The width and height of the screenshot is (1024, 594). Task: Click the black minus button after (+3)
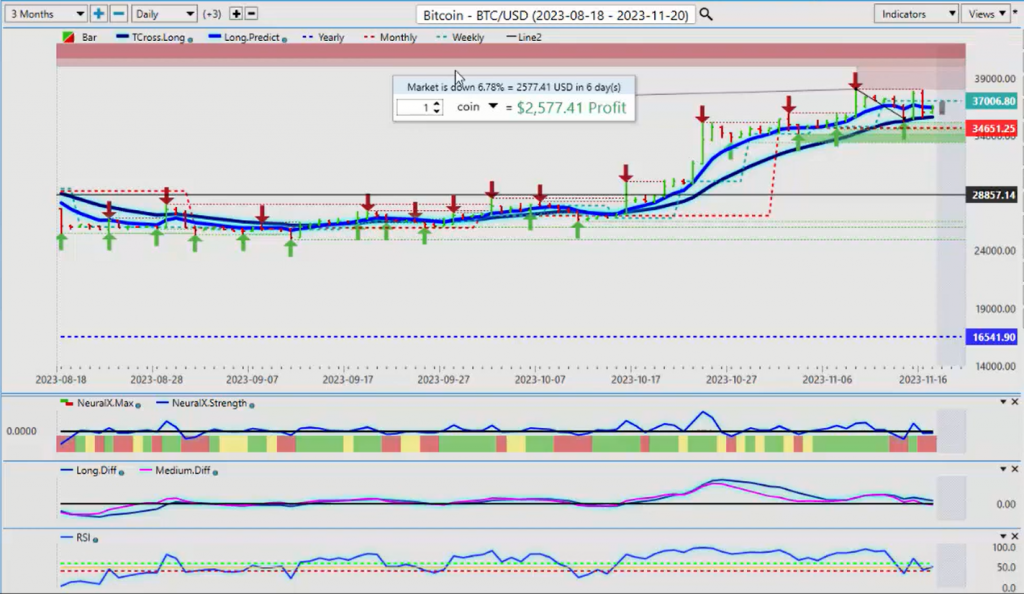tap(251, 14)
